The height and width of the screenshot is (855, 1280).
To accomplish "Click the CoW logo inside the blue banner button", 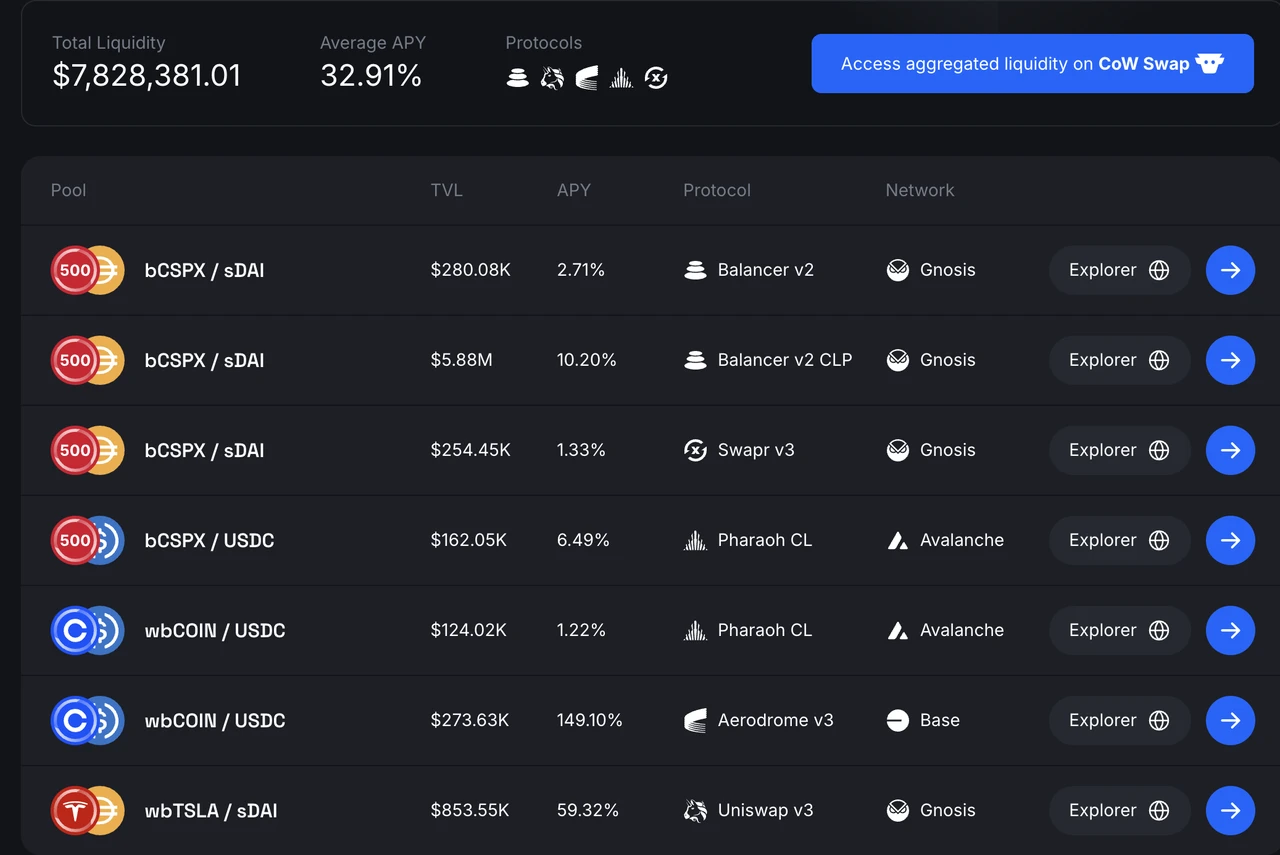I will pos(1209,63).
